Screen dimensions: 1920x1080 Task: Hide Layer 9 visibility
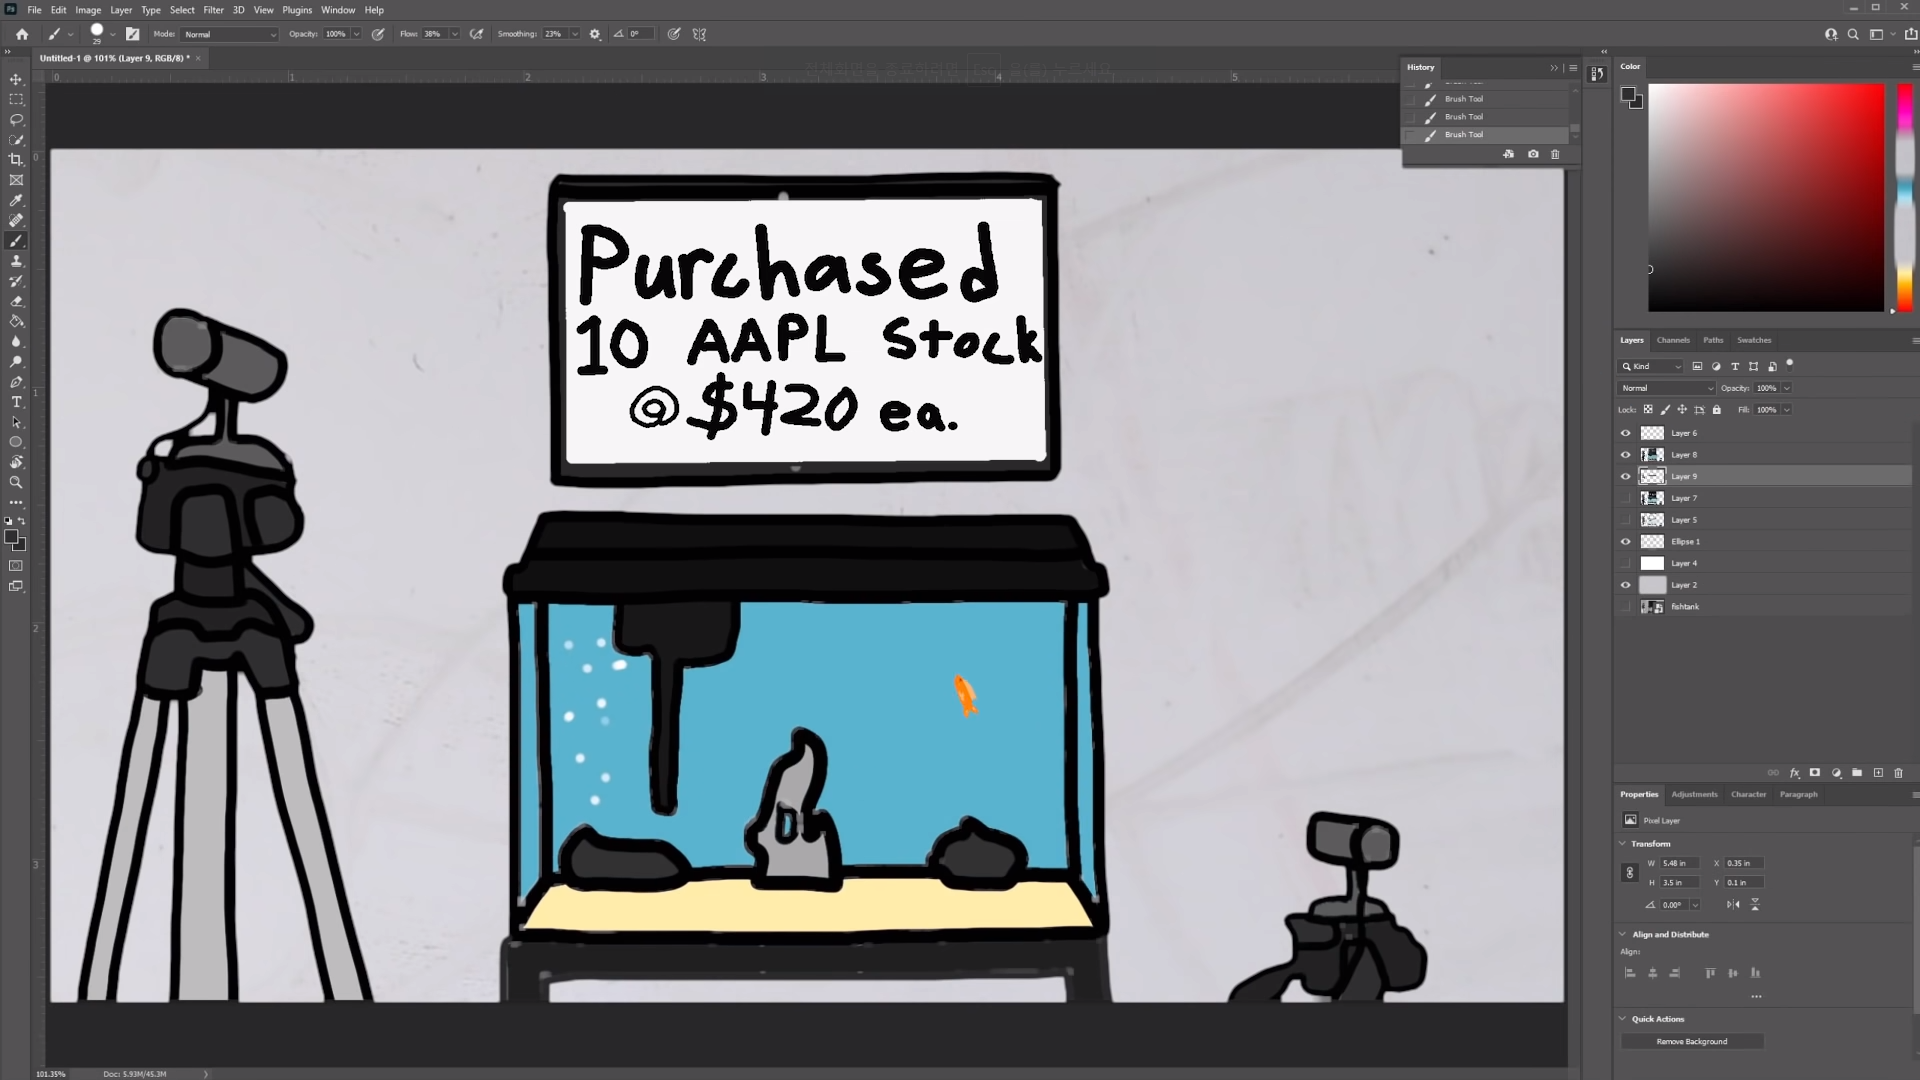1625,477
